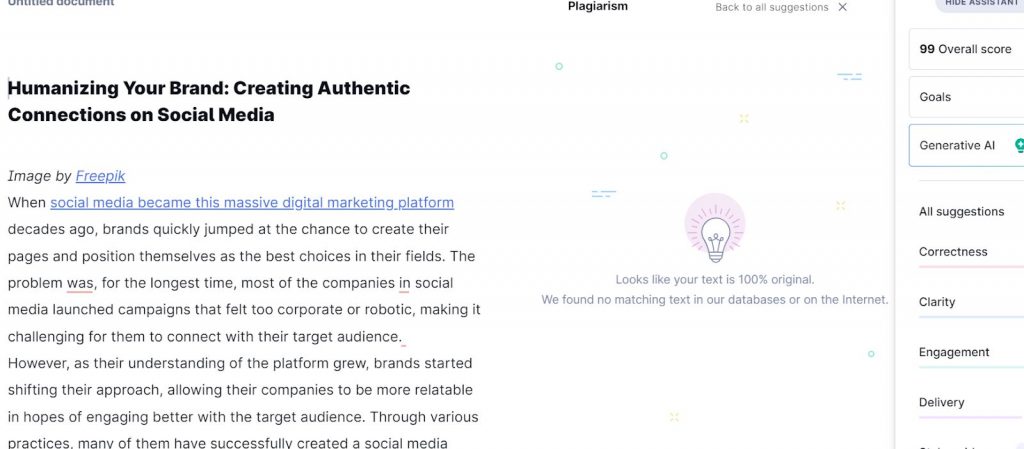Select the Generative AI option
The width and height of the screenshot is (1024, 449).
967,146
